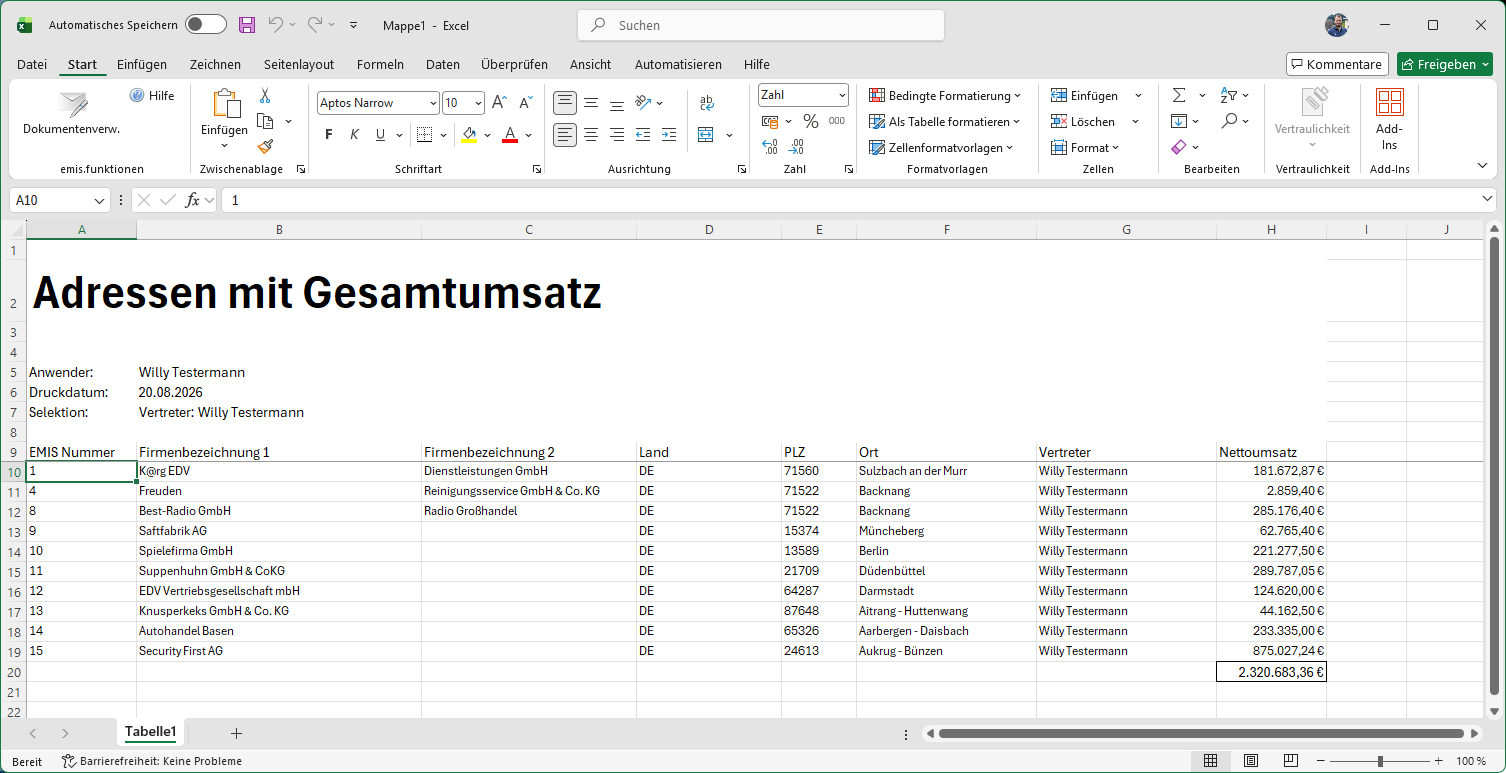Open the Add-Ins gallery
Image resolution: width=1506 pixels, height=773 pixels.
[x=1389, y=119]
